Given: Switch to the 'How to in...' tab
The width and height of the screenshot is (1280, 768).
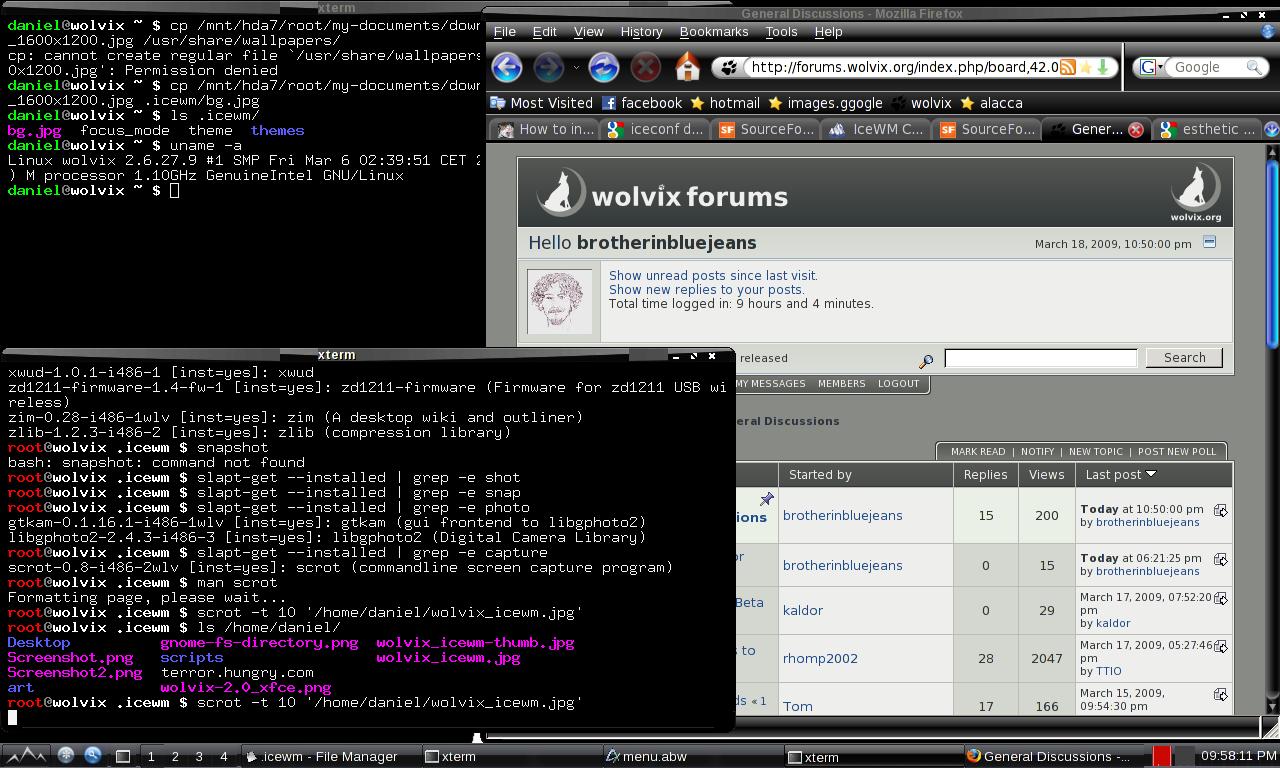Looking at the screenshot, I should point(546,129).
